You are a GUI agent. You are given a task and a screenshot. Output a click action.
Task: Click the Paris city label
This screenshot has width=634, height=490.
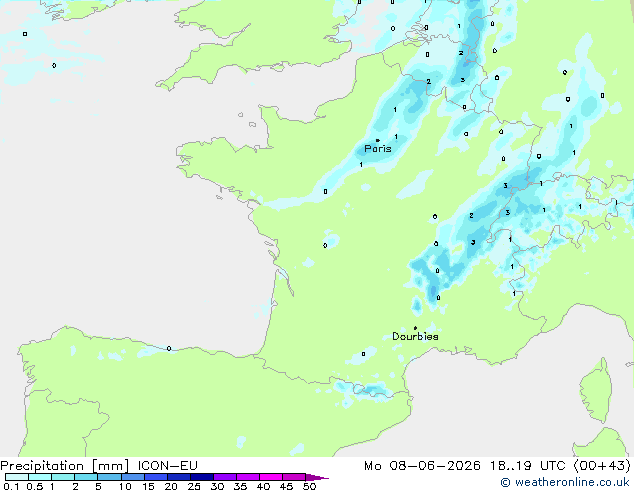coord(378,149)
